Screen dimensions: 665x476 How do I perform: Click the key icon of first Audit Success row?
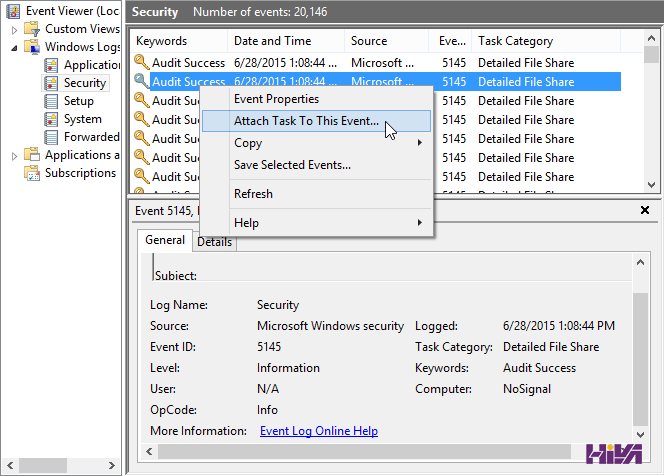(x=141, y=63)
